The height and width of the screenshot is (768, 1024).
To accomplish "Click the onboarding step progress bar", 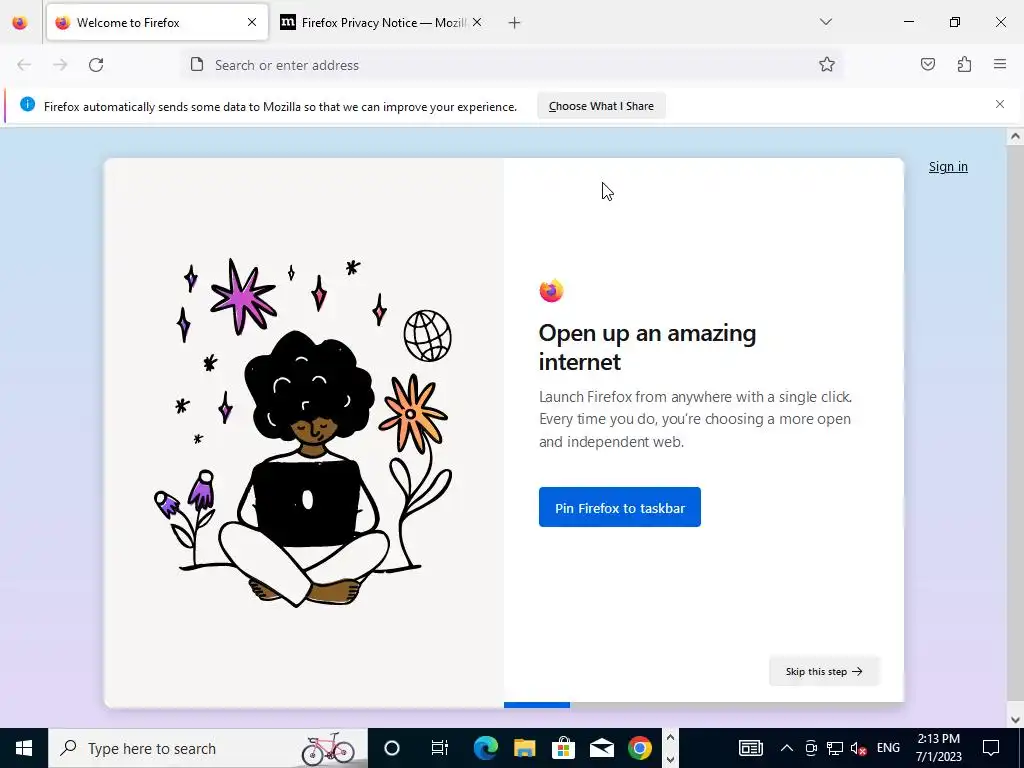I will [704, 705].
